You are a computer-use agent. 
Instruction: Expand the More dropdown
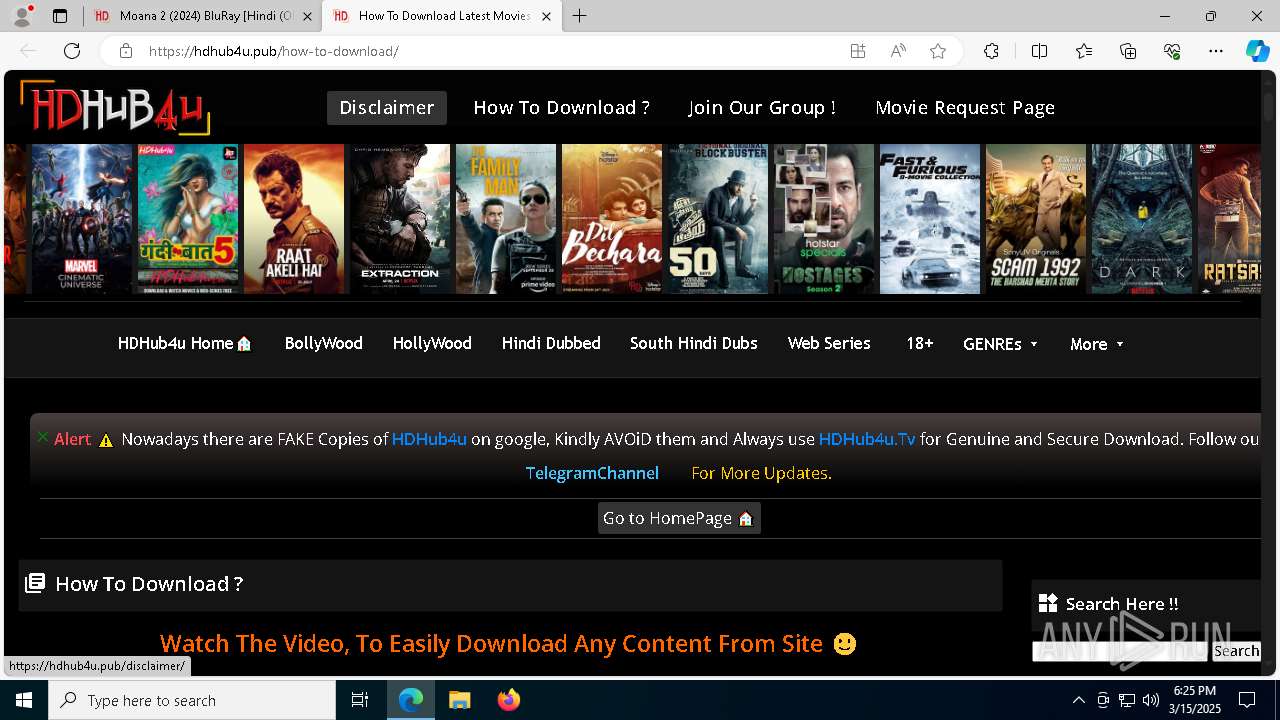point(1097,343)
